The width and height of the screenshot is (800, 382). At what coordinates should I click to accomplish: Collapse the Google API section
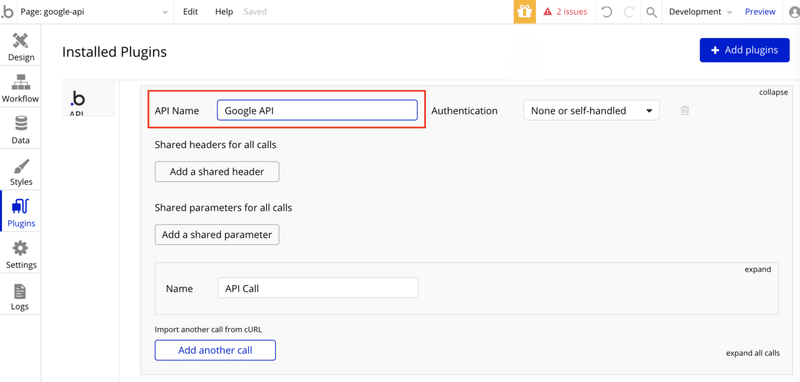pos(773,92)
